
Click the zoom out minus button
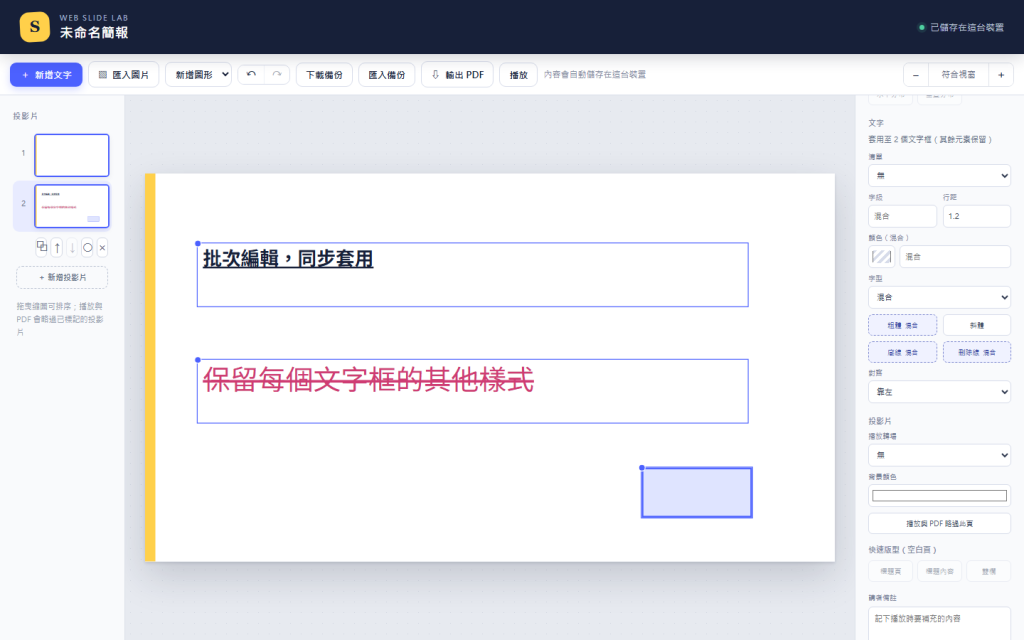916,74
